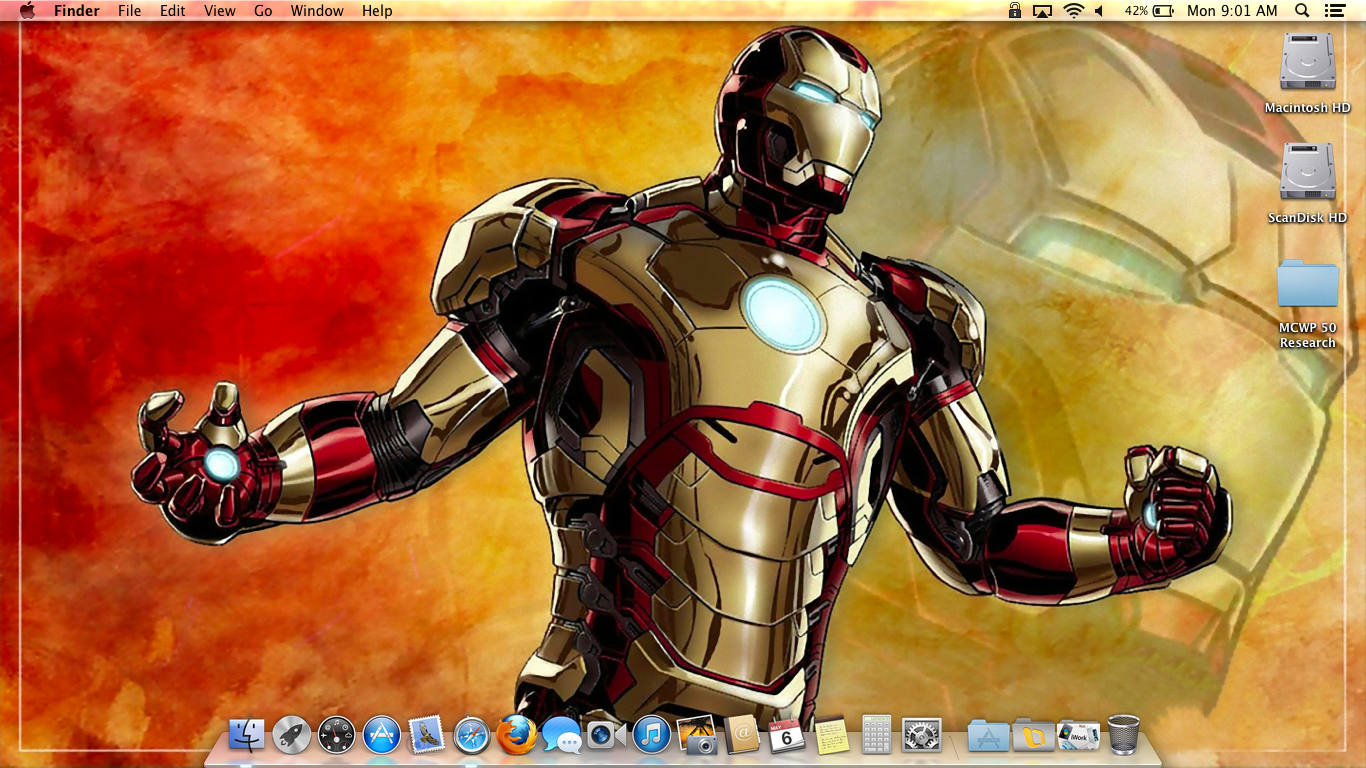The width and height of the screenshot is (1366, 768).
Task: Open Contacts address book icon
Action: [x=742, y=735]
